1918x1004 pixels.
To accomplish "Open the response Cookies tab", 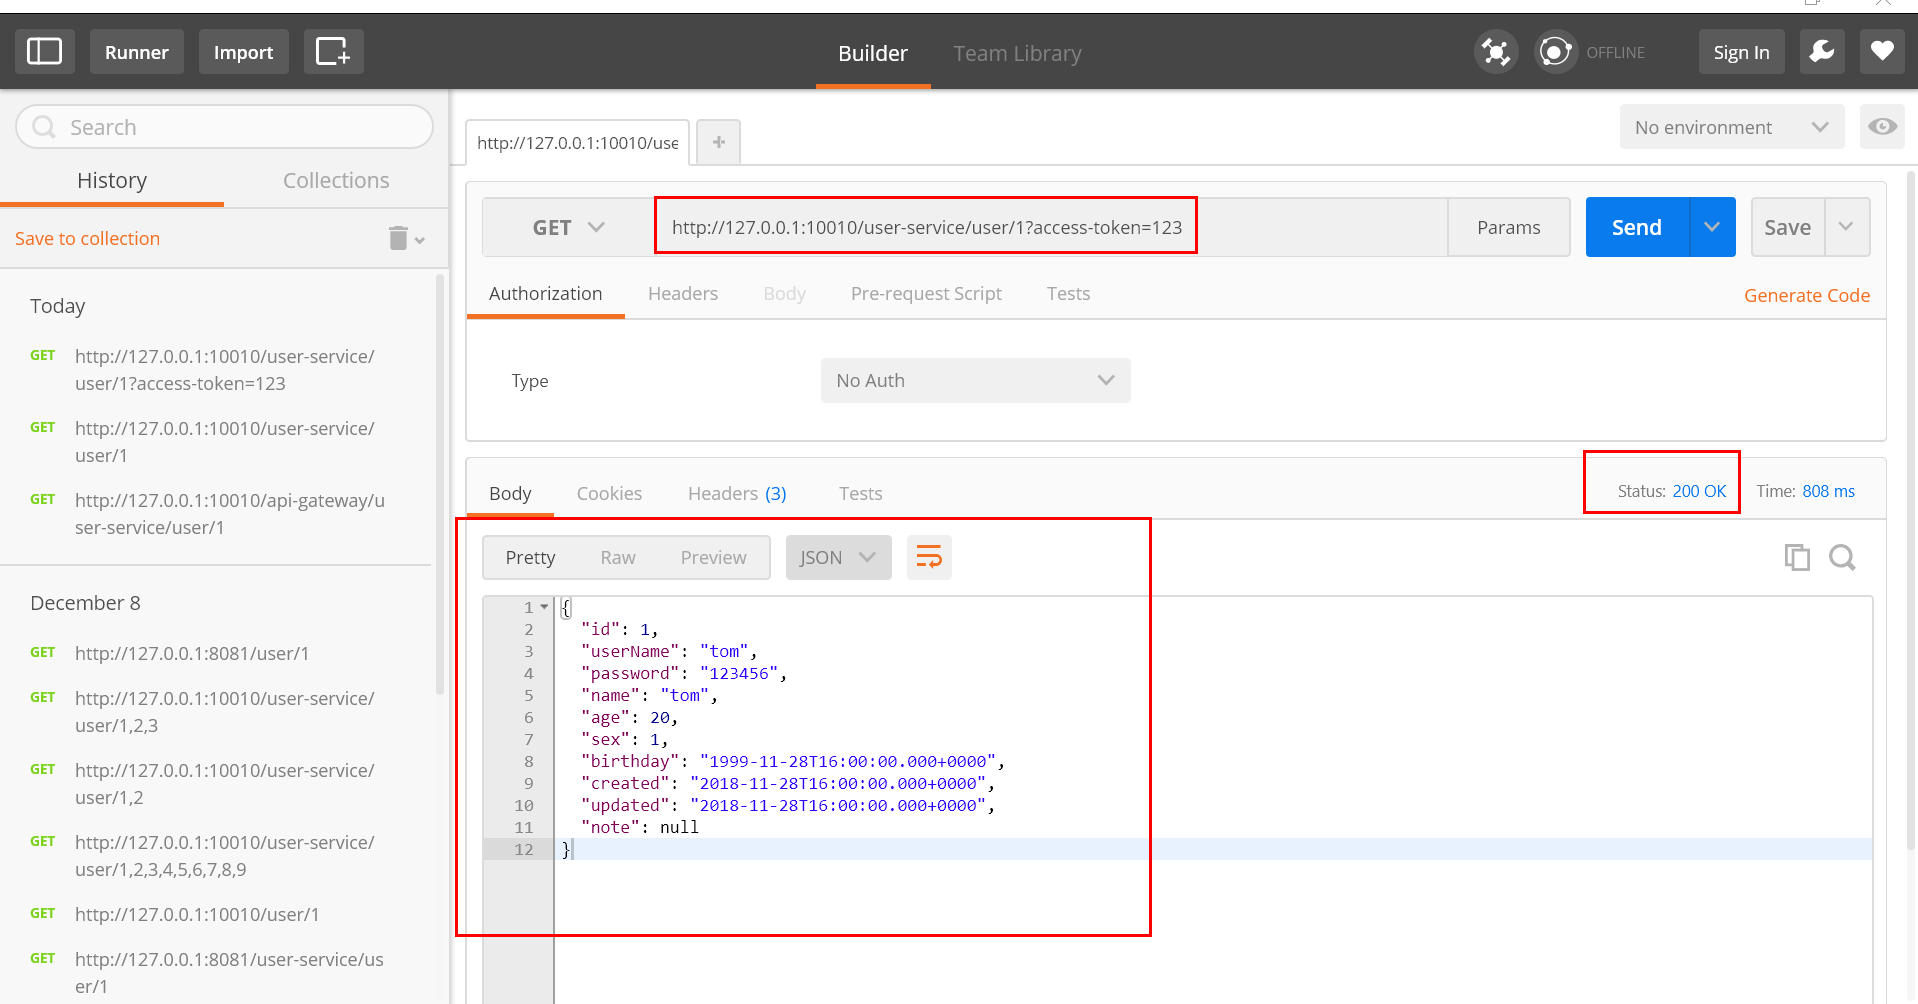I will [609, 494].
